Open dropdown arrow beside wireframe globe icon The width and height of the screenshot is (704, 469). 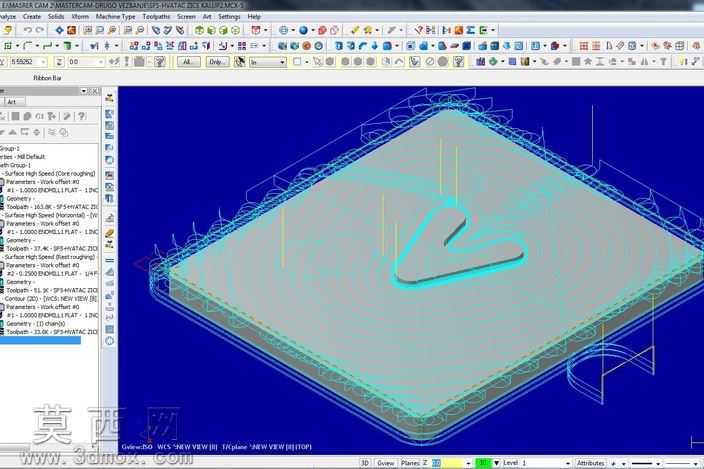coord(293,30)
